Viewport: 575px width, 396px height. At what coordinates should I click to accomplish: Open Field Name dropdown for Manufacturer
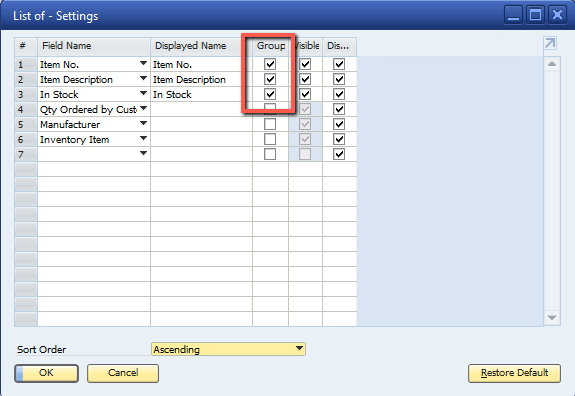point(144,124)
